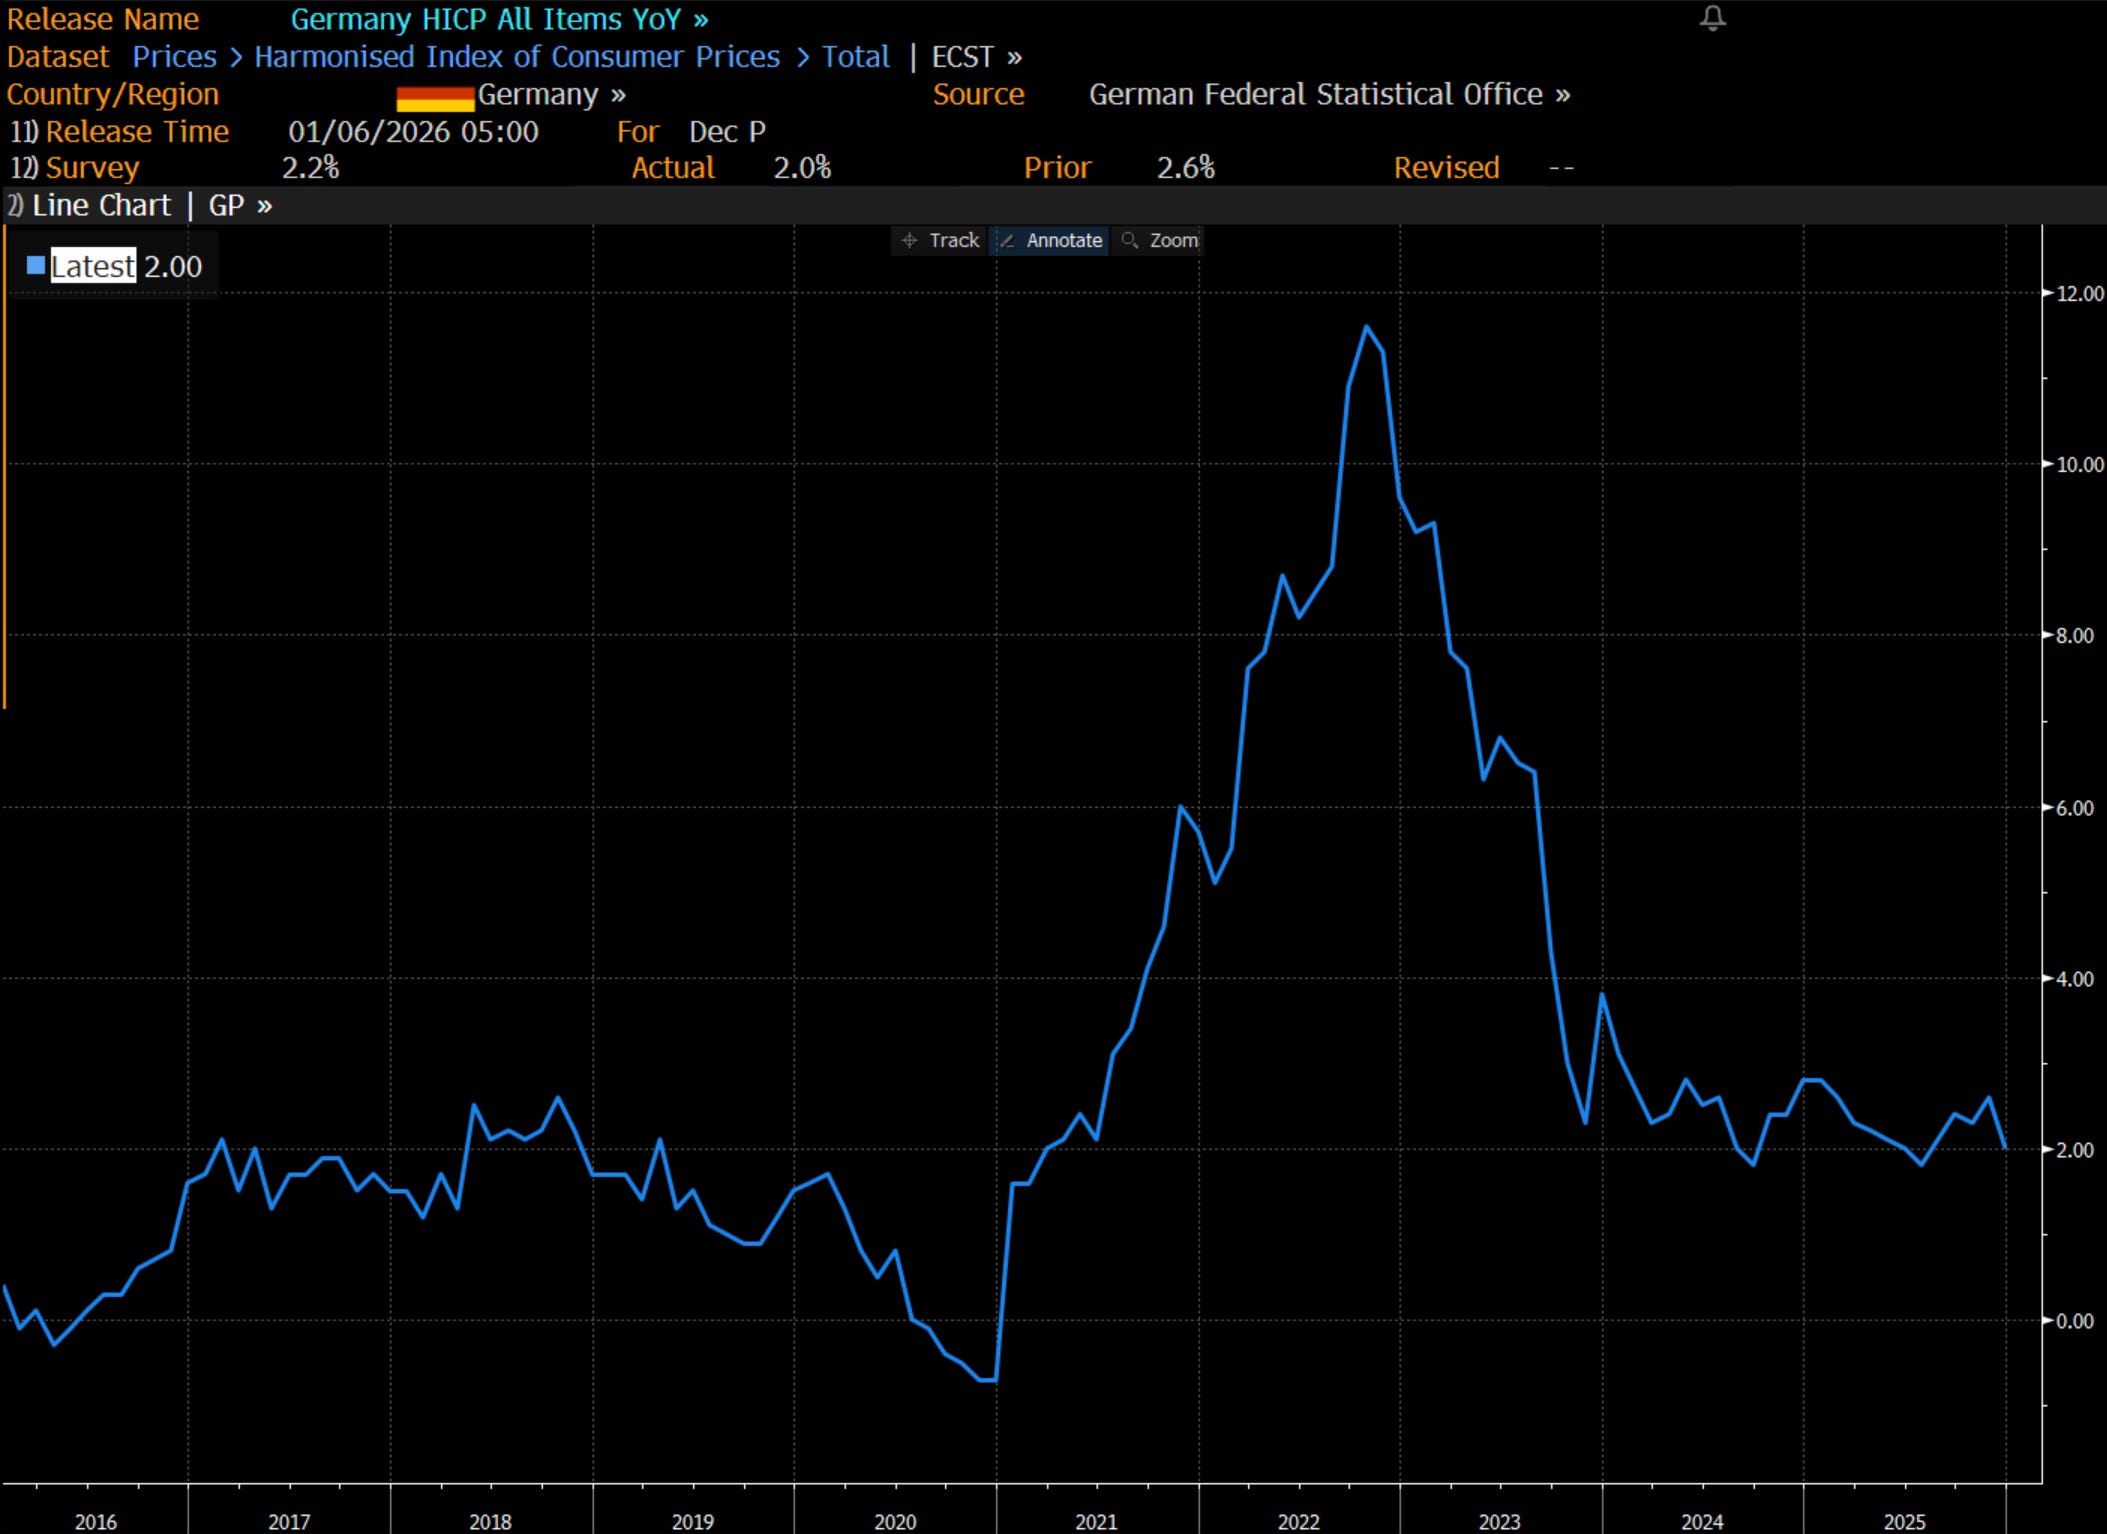Click the German flag icon

pos(435,98)
